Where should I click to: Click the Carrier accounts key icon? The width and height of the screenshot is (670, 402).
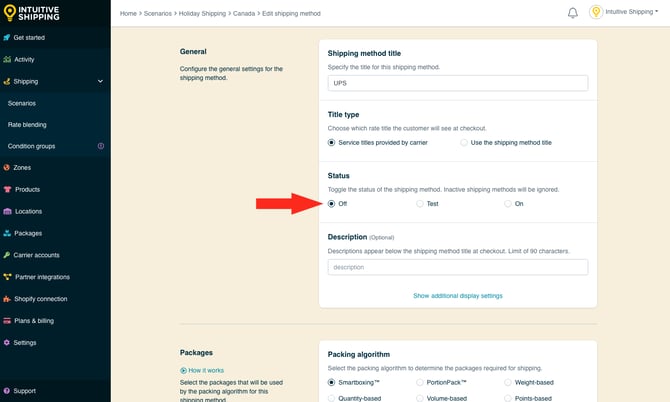click(7, 255)
